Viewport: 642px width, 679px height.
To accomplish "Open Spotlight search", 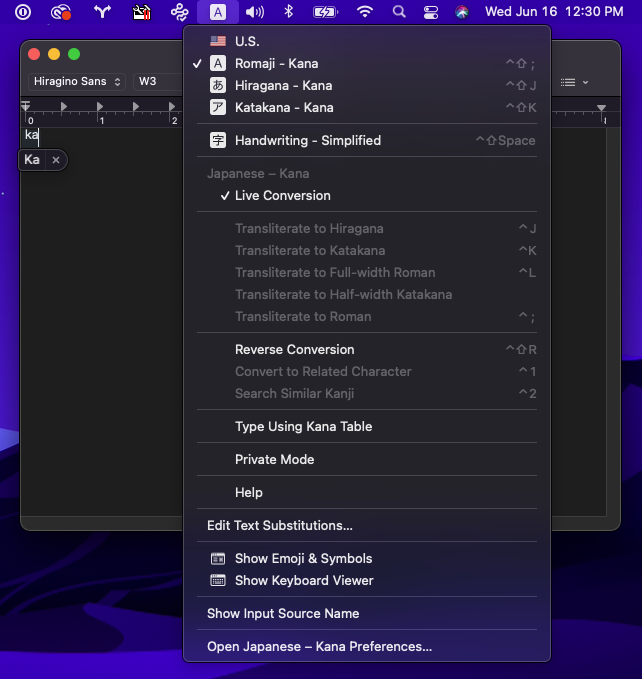I will (x=399, y=12).
